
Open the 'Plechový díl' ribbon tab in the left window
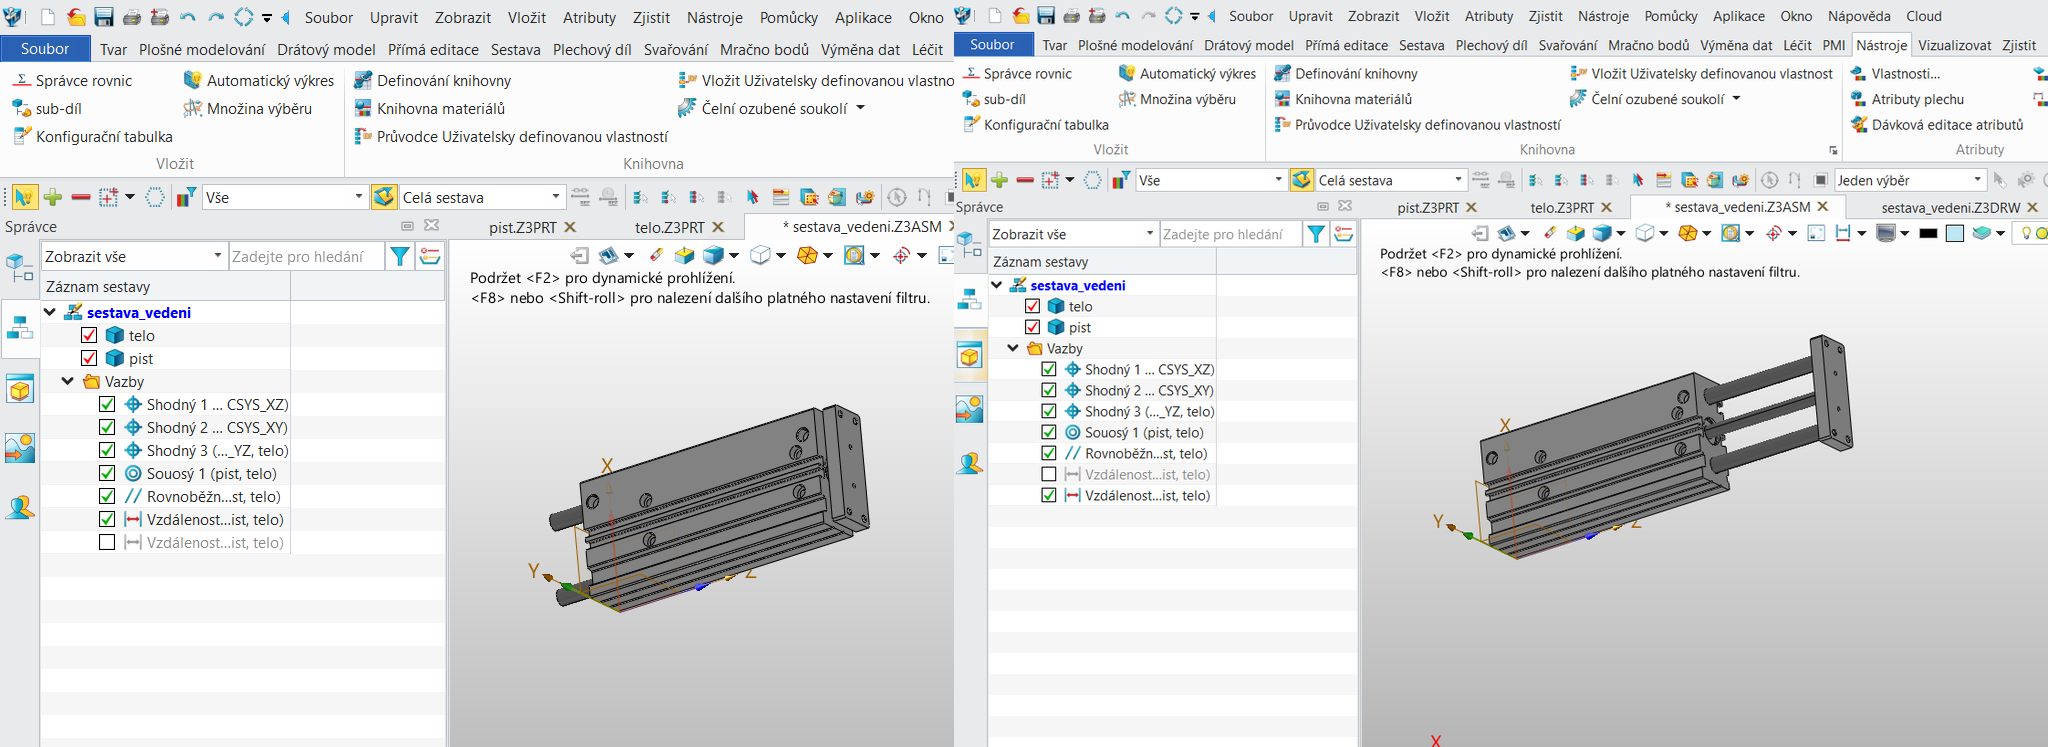pos(591,49)
